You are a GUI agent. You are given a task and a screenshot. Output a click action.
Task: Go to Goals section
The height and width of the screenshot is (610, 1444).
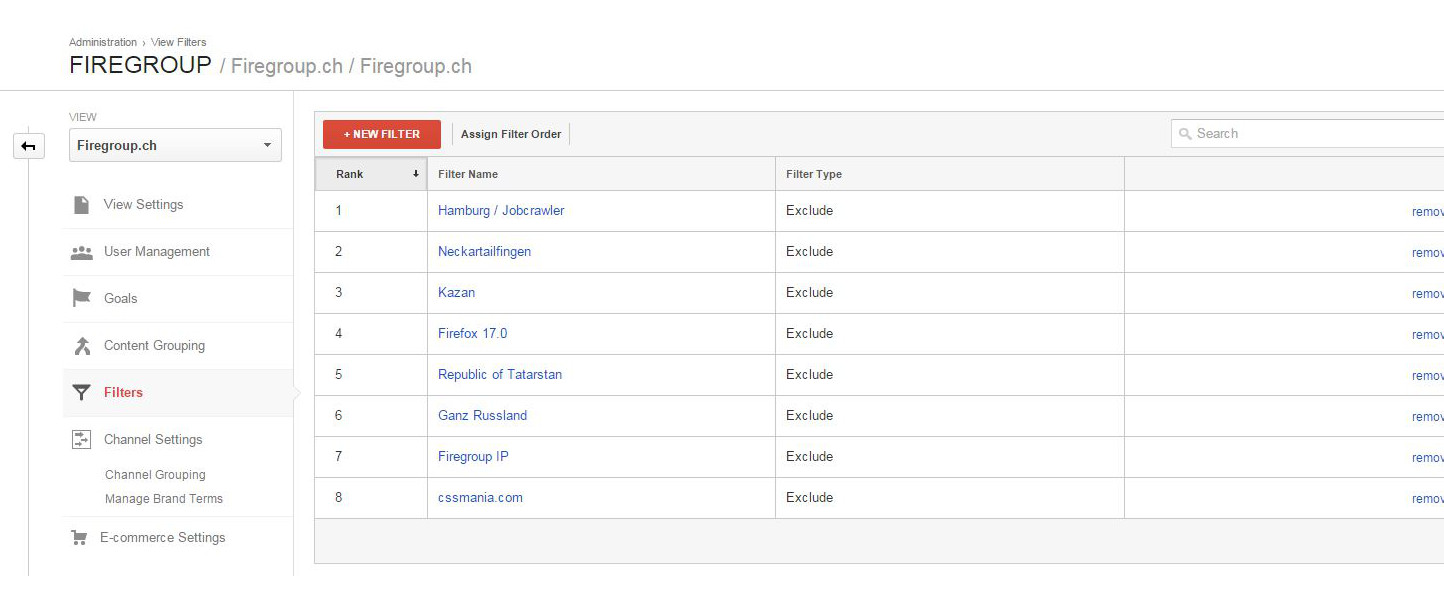(x=121, y=298)
